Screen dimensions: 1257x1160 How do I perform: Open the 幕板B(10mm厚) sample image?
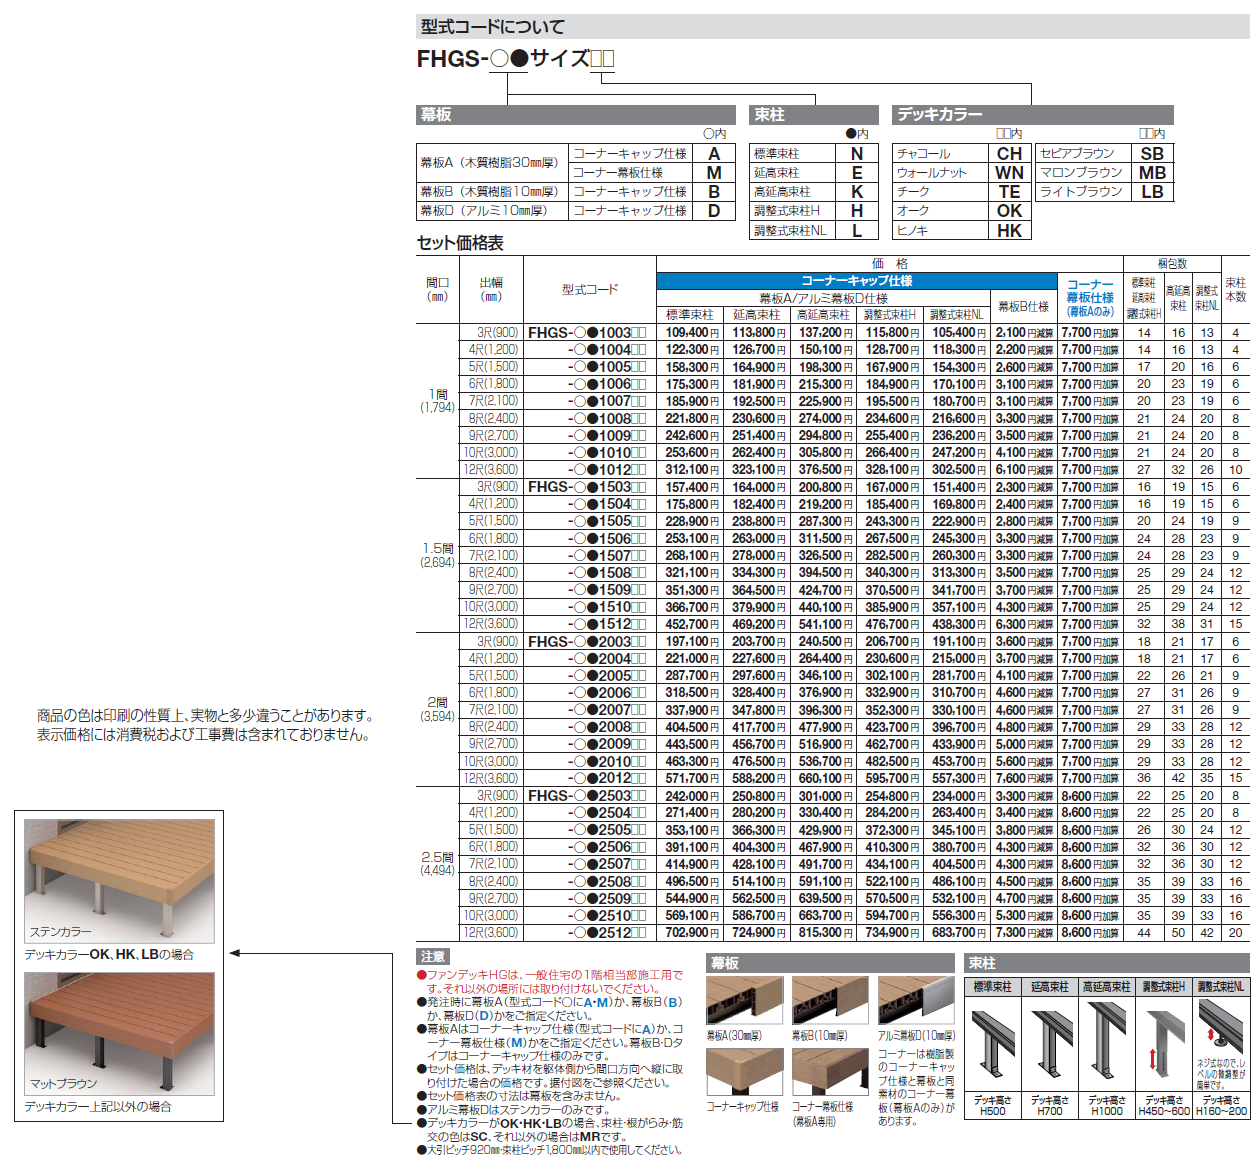click(x=830, y=1001)
